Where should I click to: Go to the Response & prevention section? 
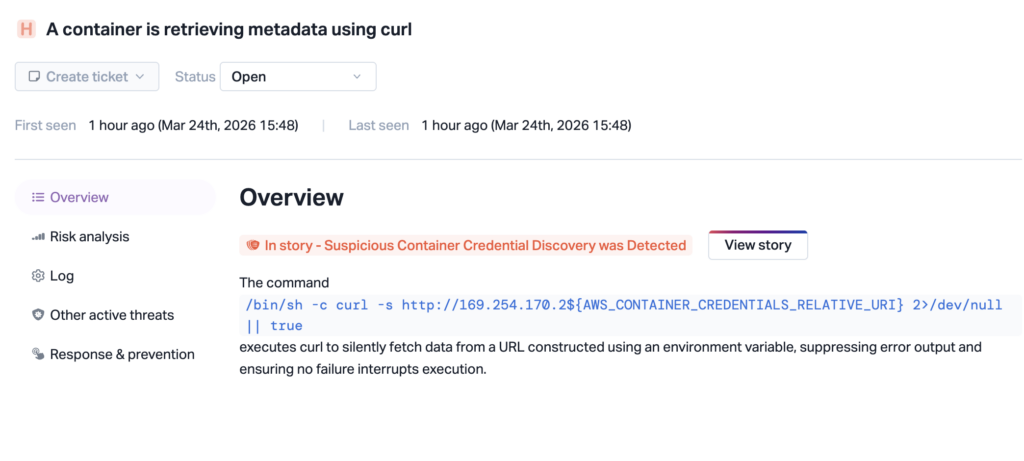click(122, 354)
